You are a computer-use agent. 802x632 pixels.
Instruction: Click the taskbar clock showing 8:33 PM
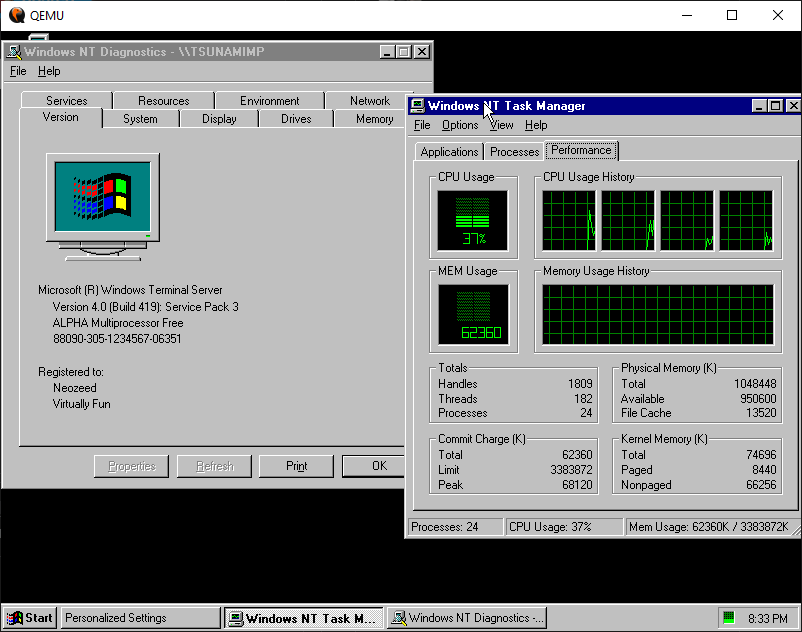click(x=767, y=618)
